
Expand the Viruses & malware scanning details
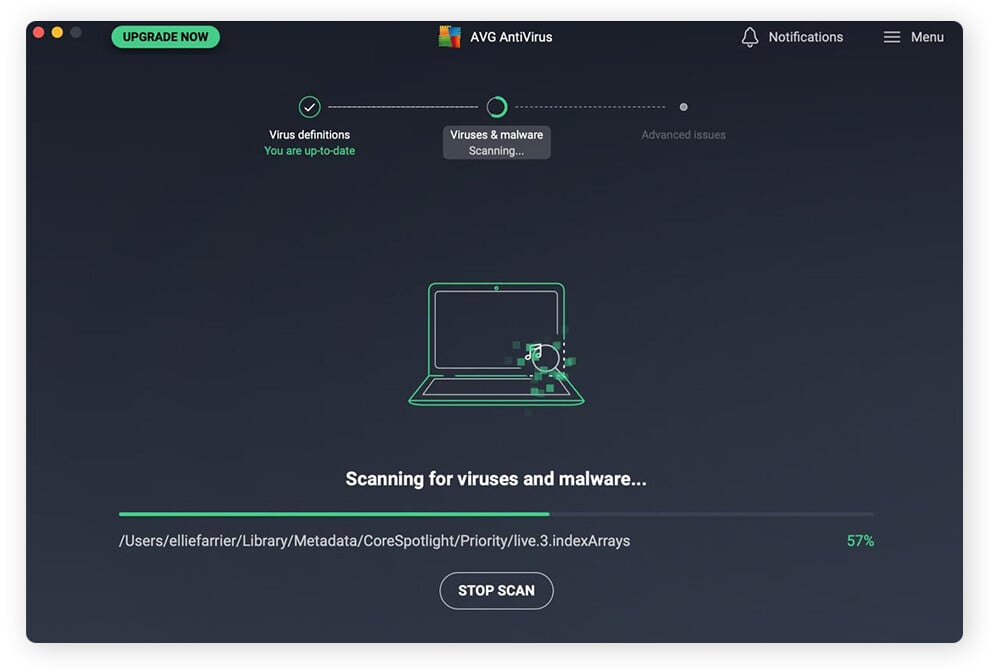click(x=496, y=142)
